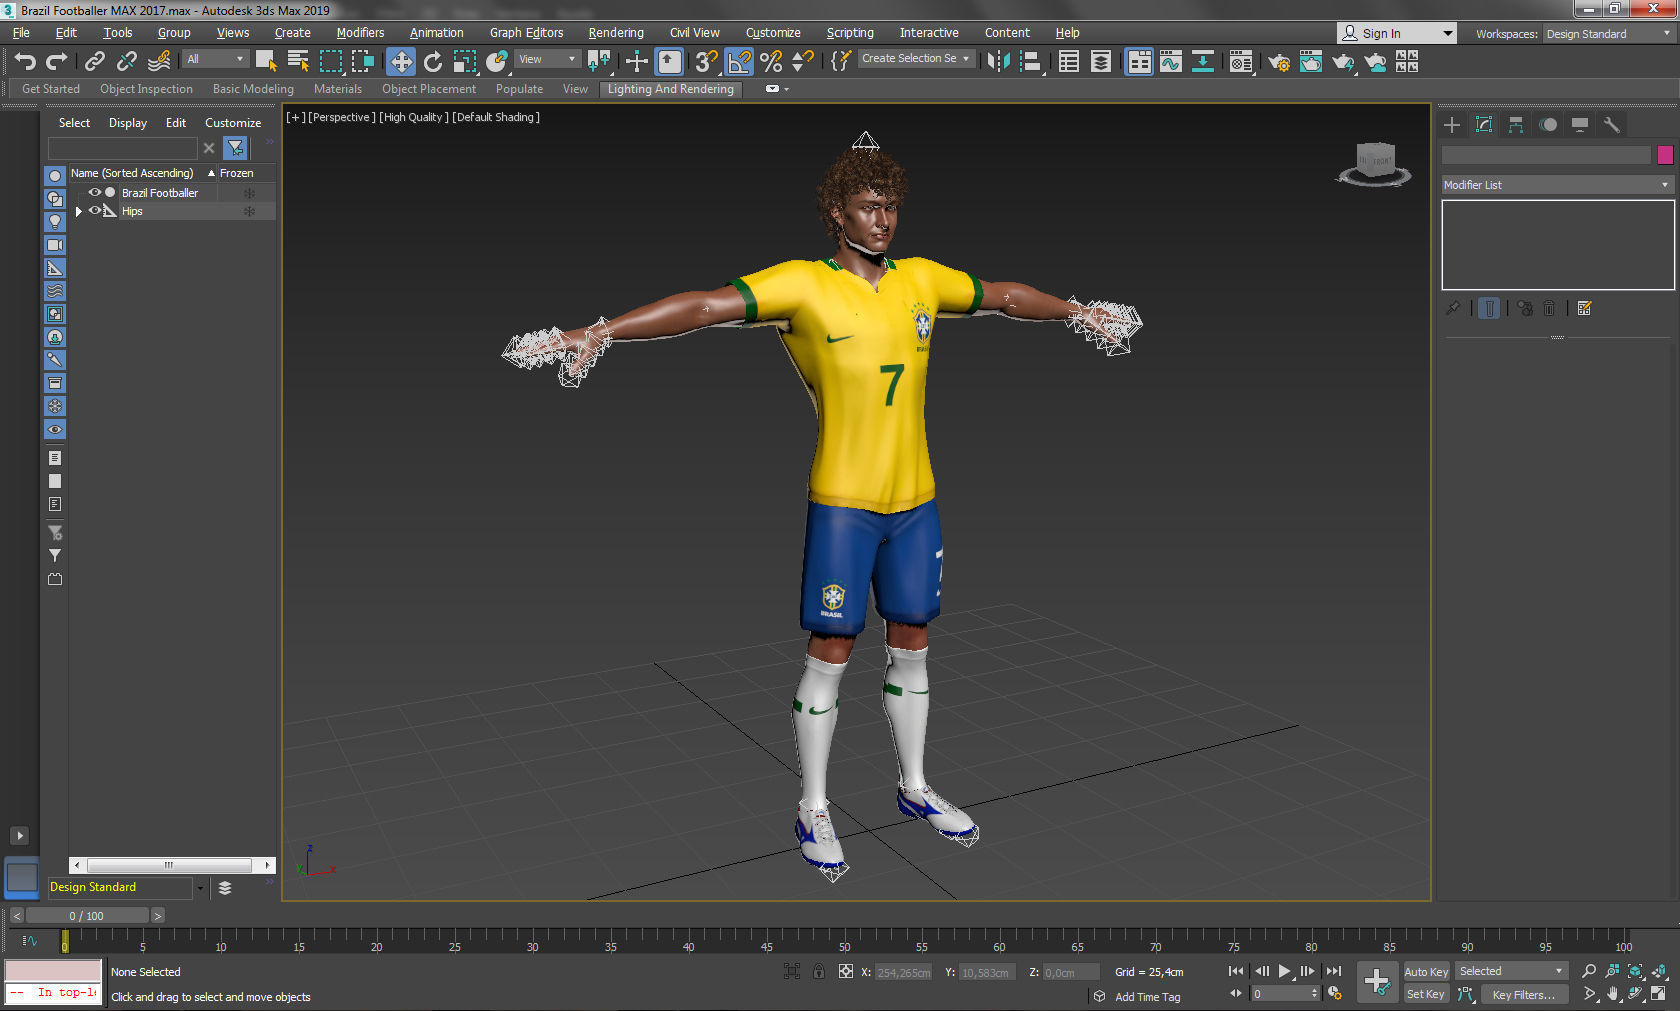
Task: Click the Pan View hand icon
Action: click(x=1612, y=994)
